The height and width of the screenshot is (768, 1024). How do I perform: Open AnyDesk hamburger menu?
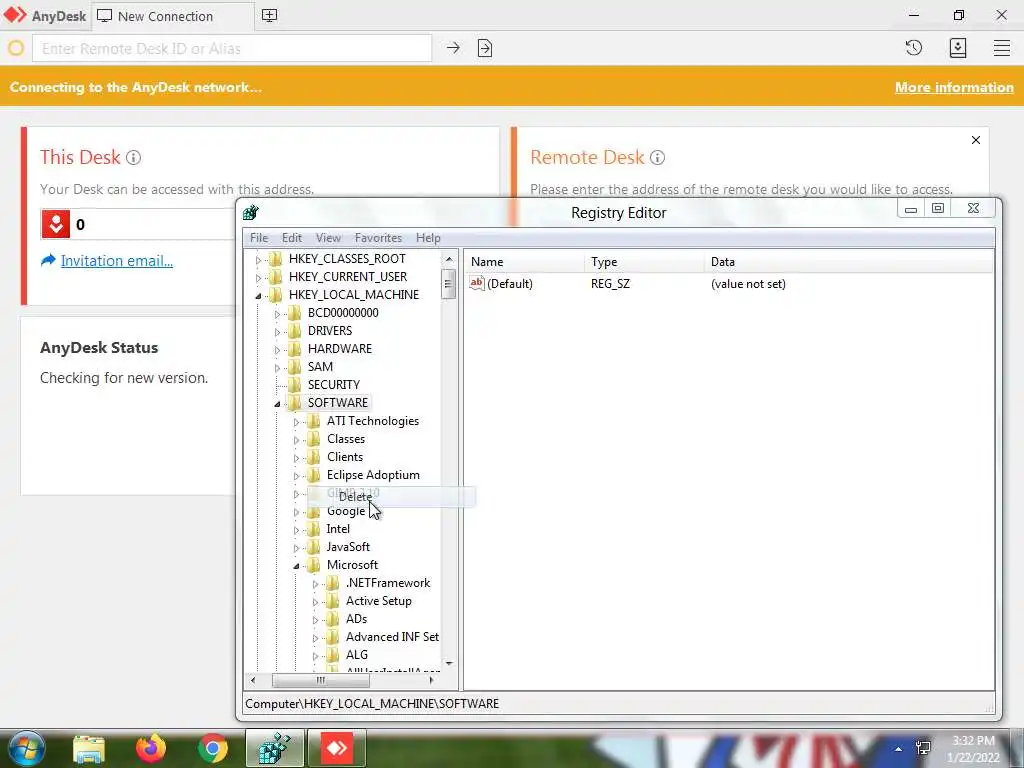click(1002, 48)
